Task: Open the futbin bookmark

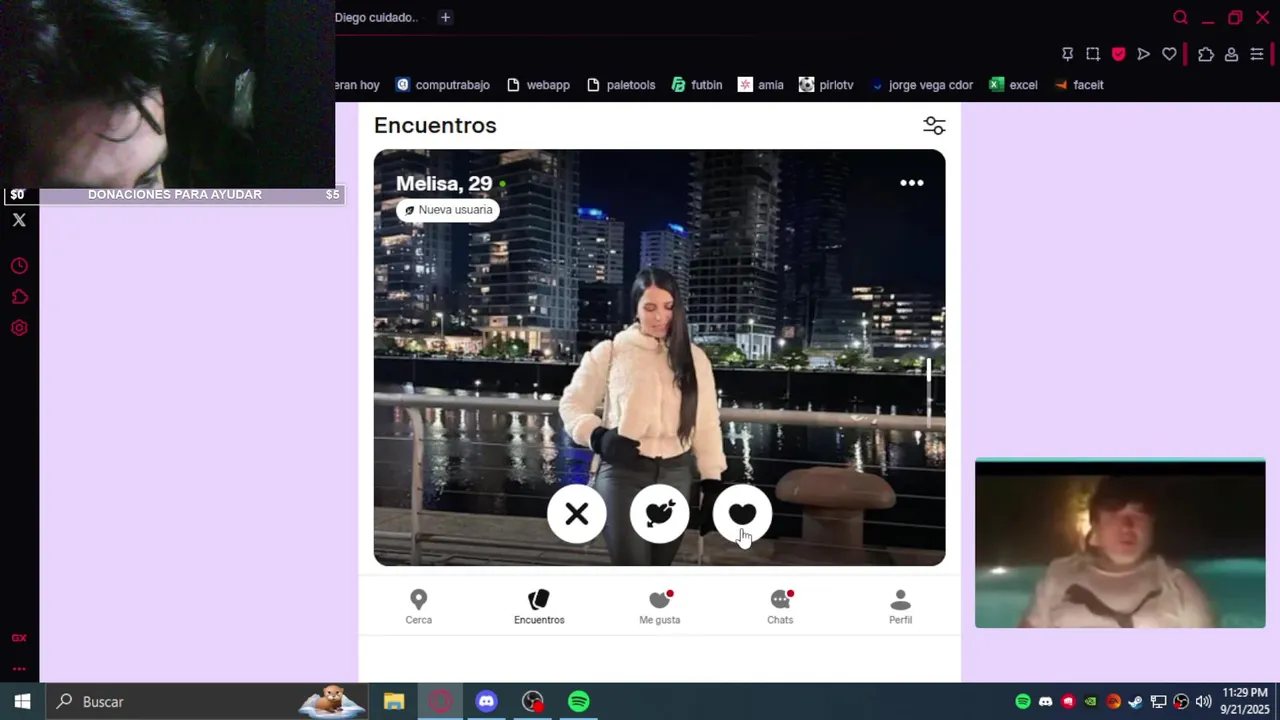Action: tap(697, 85)
